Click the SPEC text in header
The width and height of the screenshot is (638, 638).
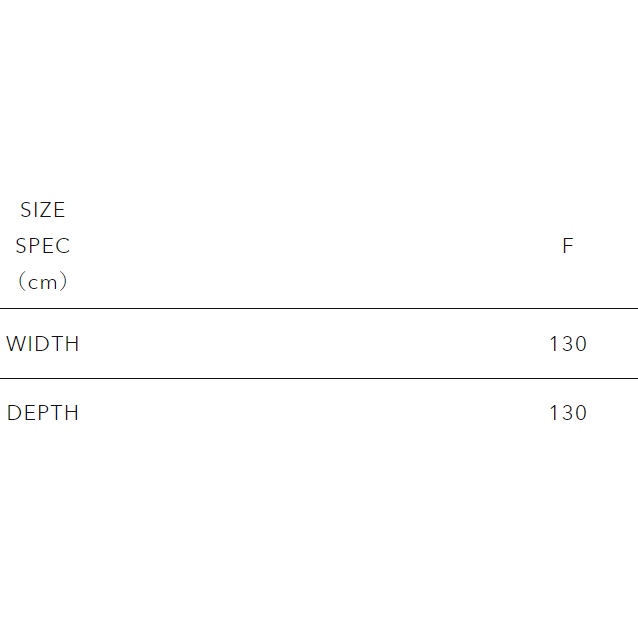pyautogui.click(x=43, y=246)
